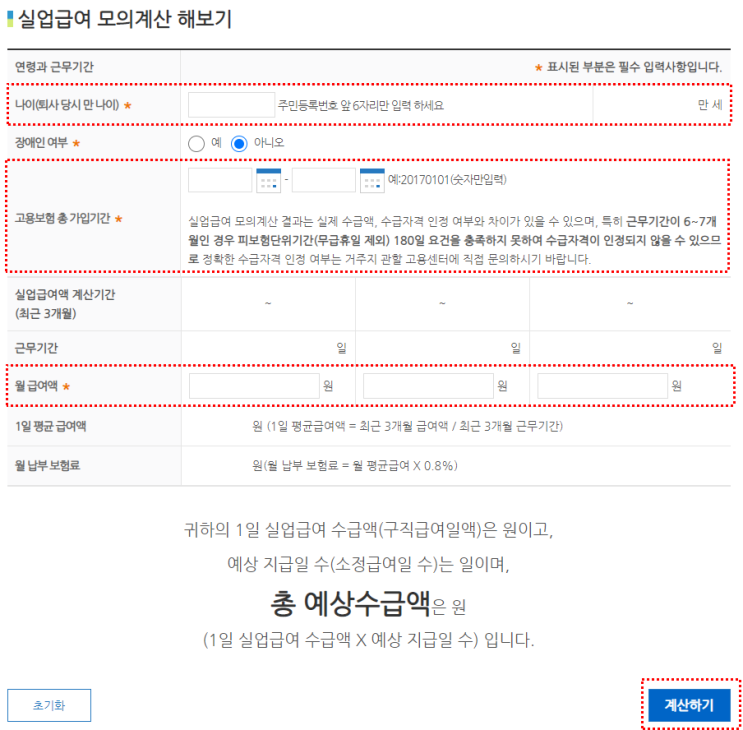Click the '예상 지급일 수(소정급여일 수)' line
Viewport: 743px width, 730px height.
(x=368, y=564)
